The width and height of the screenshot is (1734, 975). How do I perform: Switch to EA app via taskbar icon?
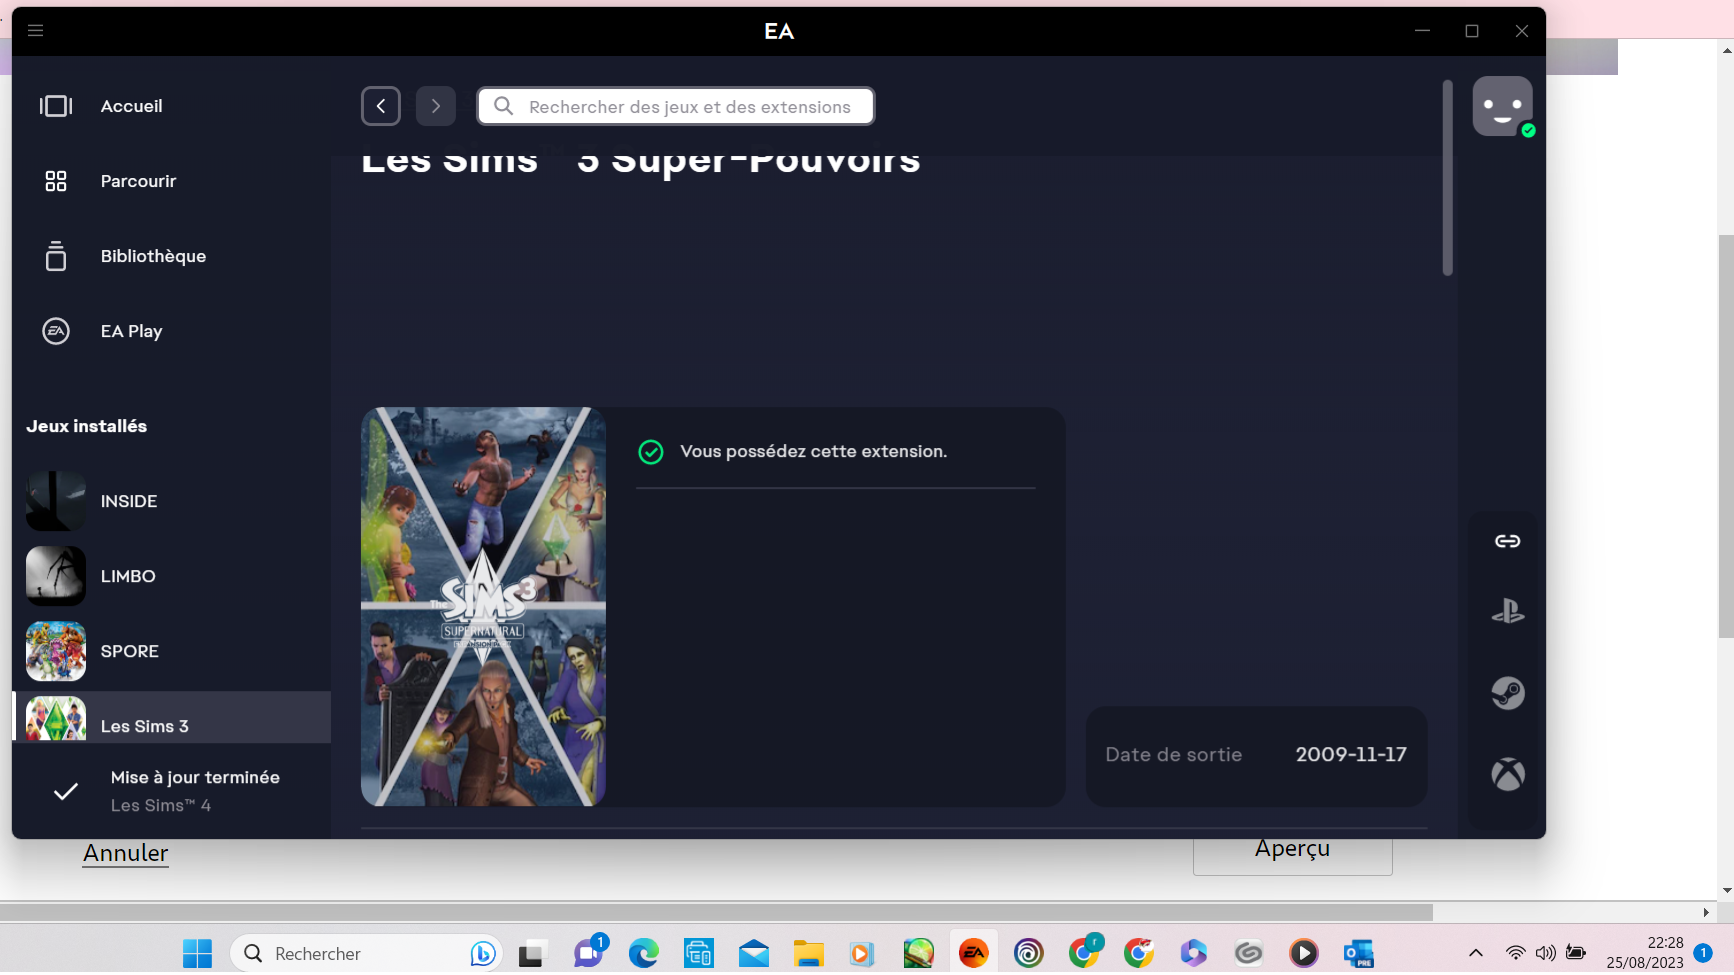pyautogui.click(x=974, y=953)
